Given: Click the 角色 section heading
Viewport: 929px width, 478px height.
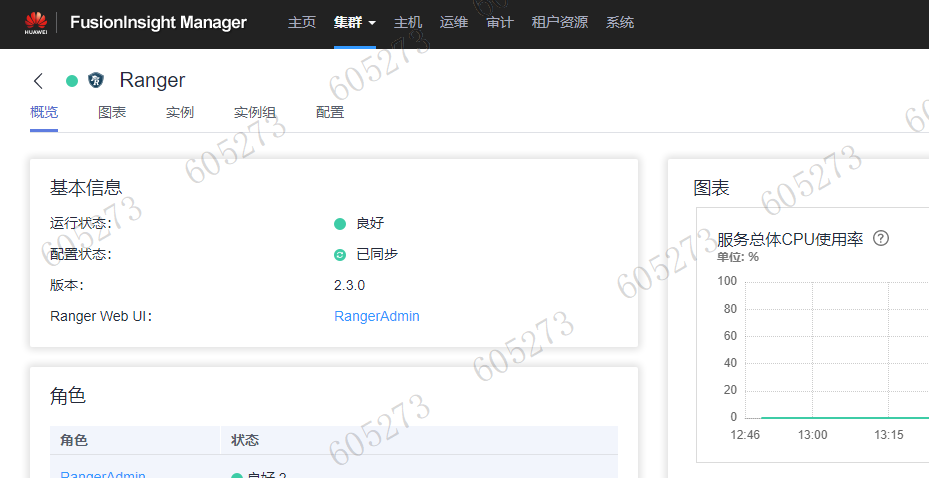Looking at the screenshot, I should tap(68, 396).
